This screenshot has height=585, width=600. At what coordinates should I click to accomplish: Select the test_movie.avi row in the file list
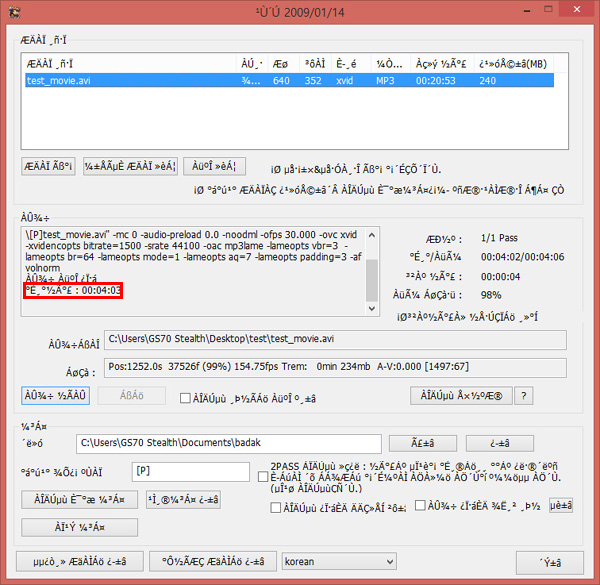pos(289,80)
